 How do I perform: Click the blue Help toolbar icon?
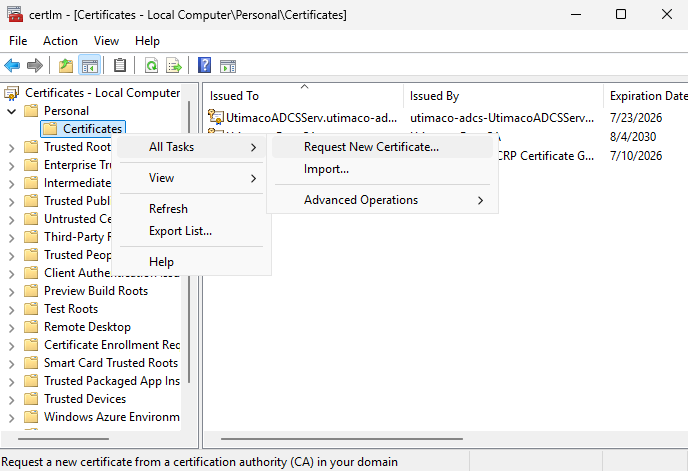pyautogui.click(x=205, y=66)
